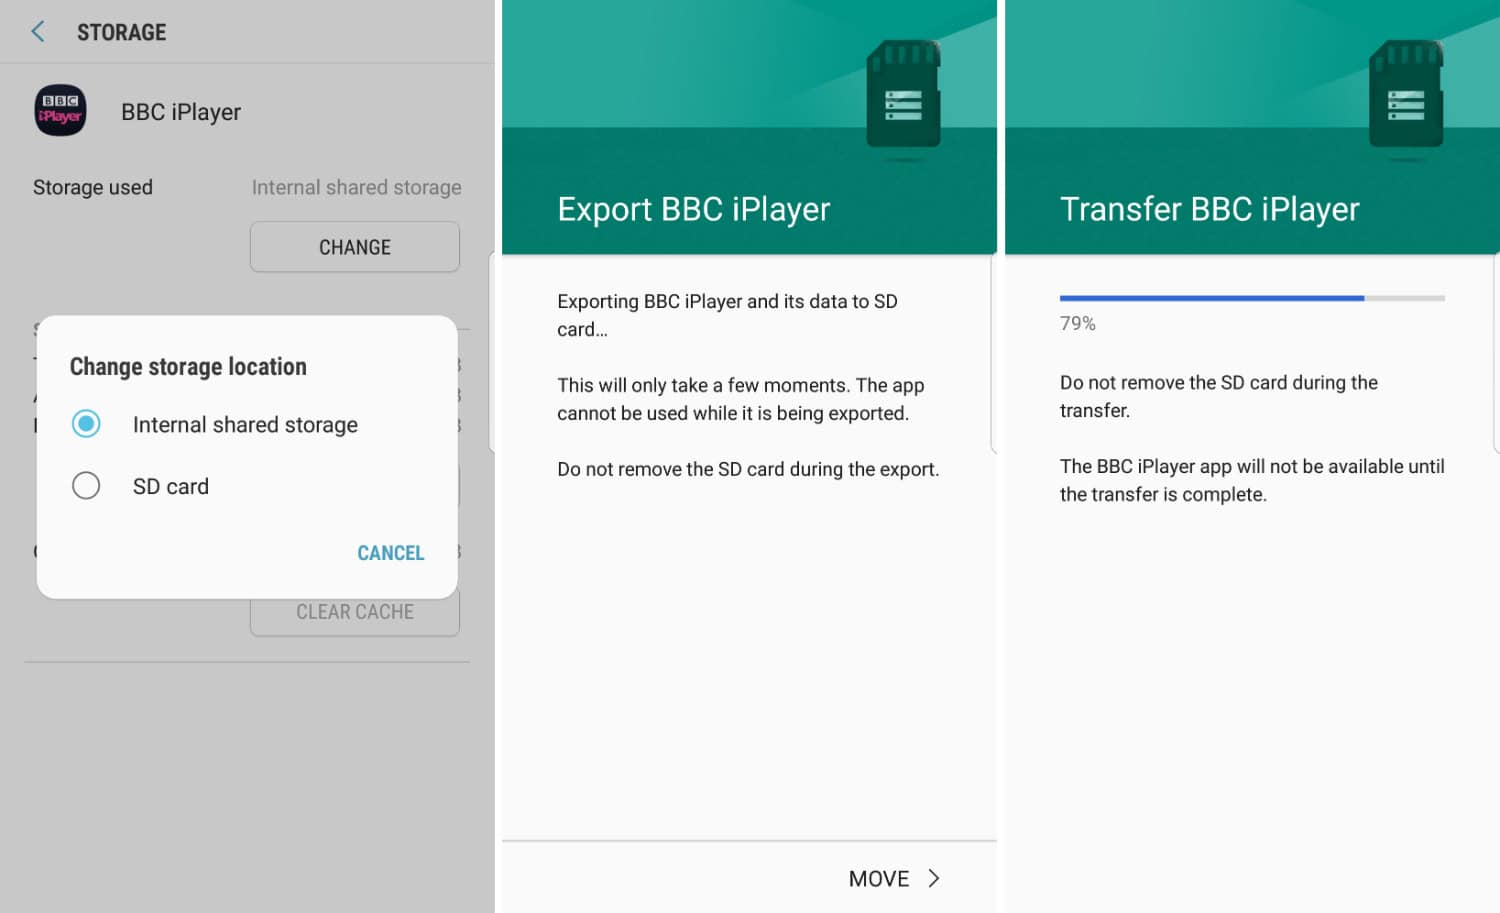Tap the SD card illustration on Transfer screen
The image size is (1500, 913).
pos(1405,94)
